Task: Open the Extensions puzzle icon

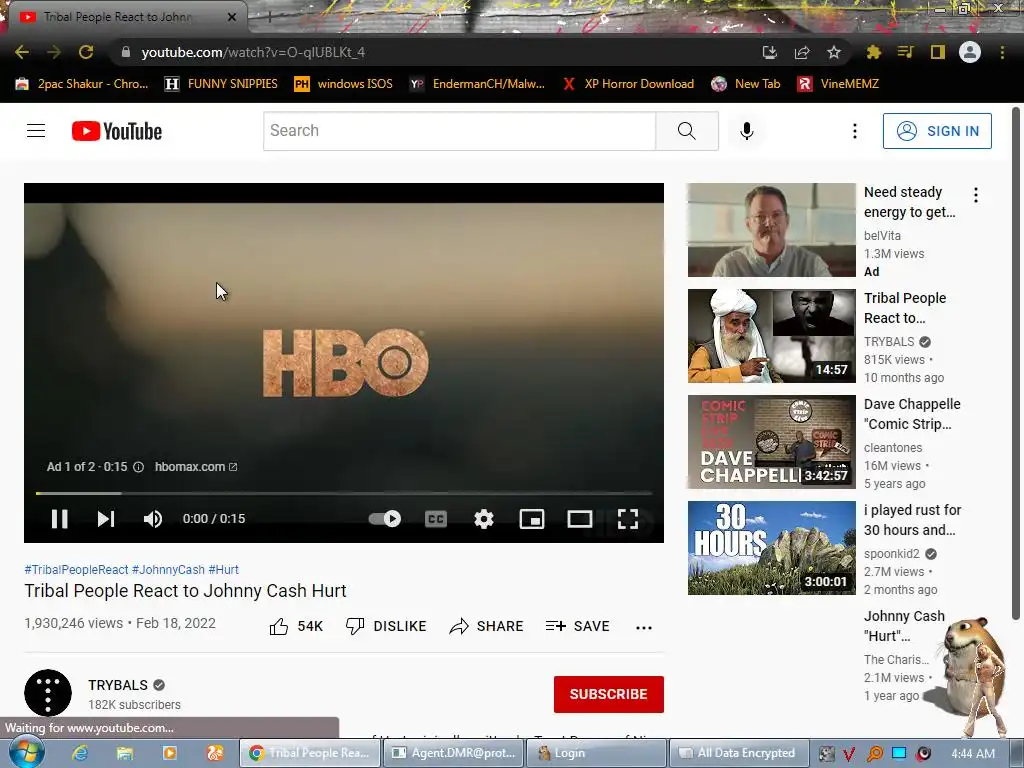Action: click(874, 52)
